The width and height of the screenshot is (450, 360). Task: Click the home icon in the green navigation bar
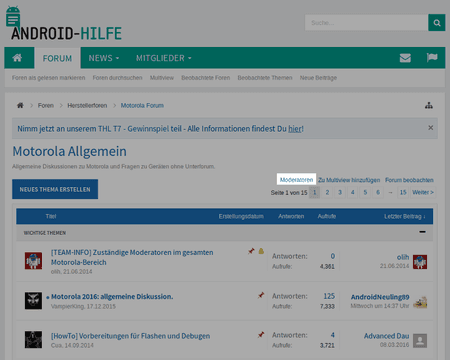coord(17,58)
